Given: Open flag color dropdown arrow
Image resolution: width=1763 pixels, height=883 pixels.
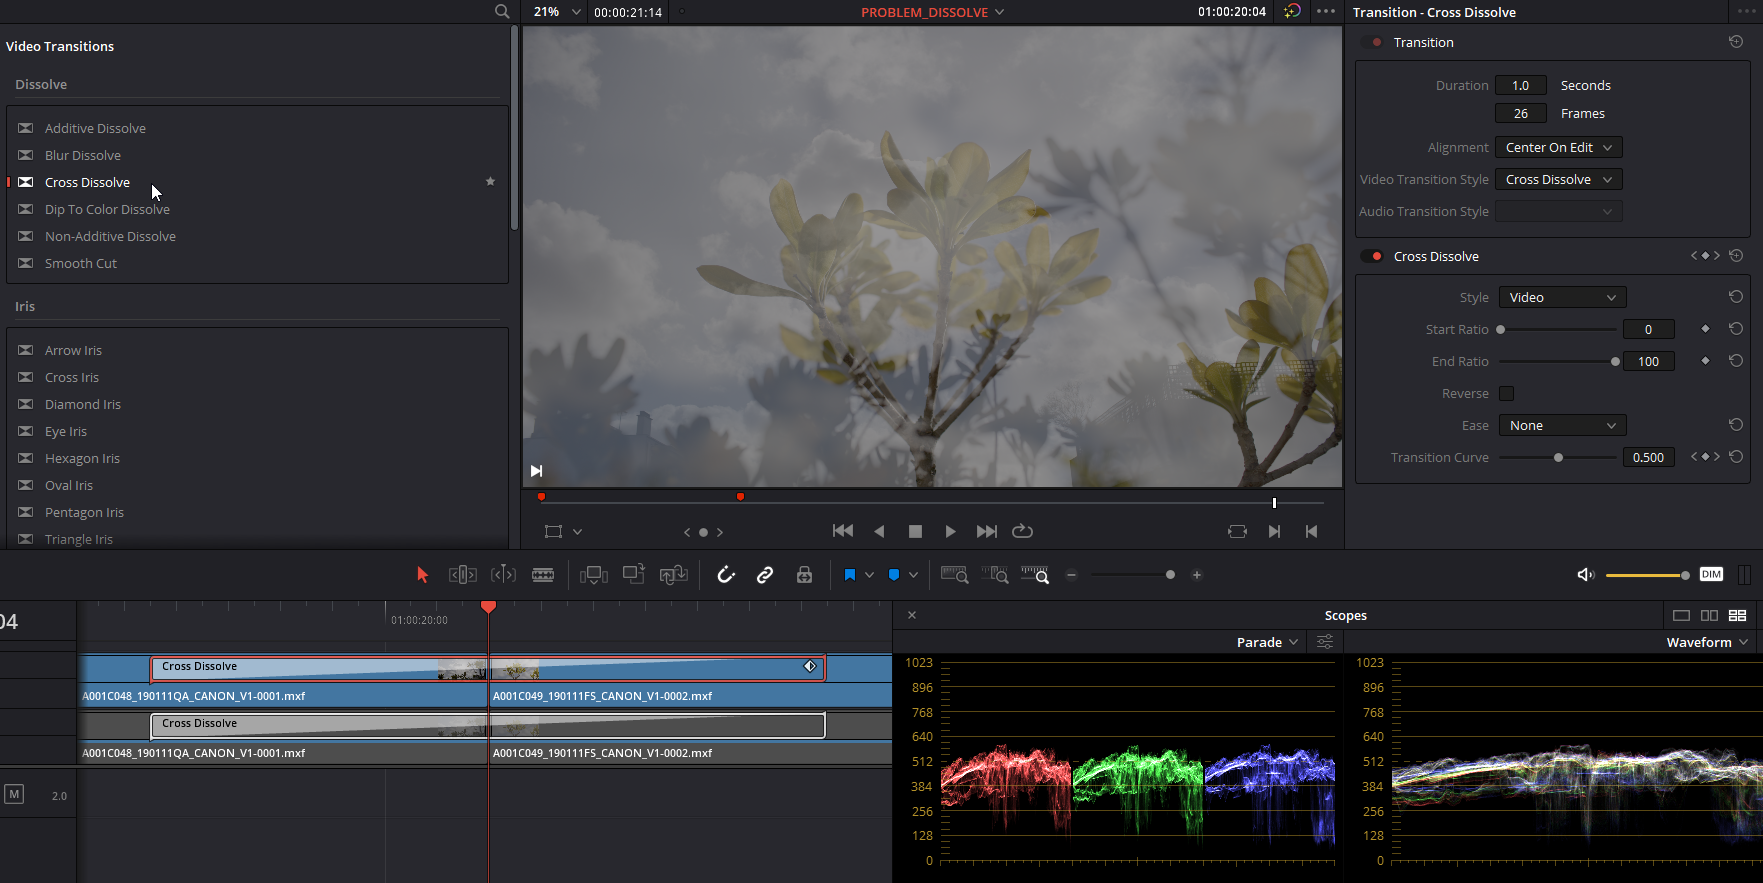Looking at the screenshot, I should [x=869, y=575].
